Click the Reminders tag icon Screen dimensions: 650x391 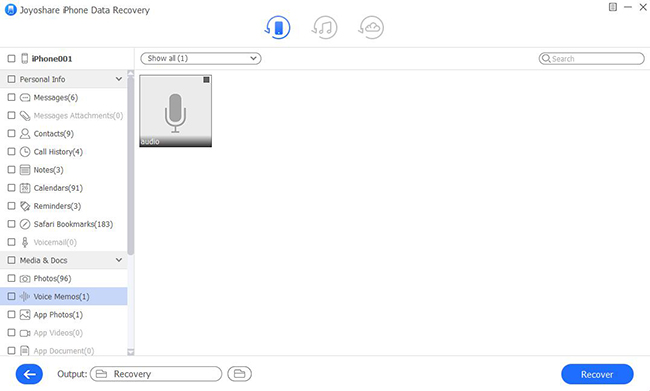pos(25,206)
